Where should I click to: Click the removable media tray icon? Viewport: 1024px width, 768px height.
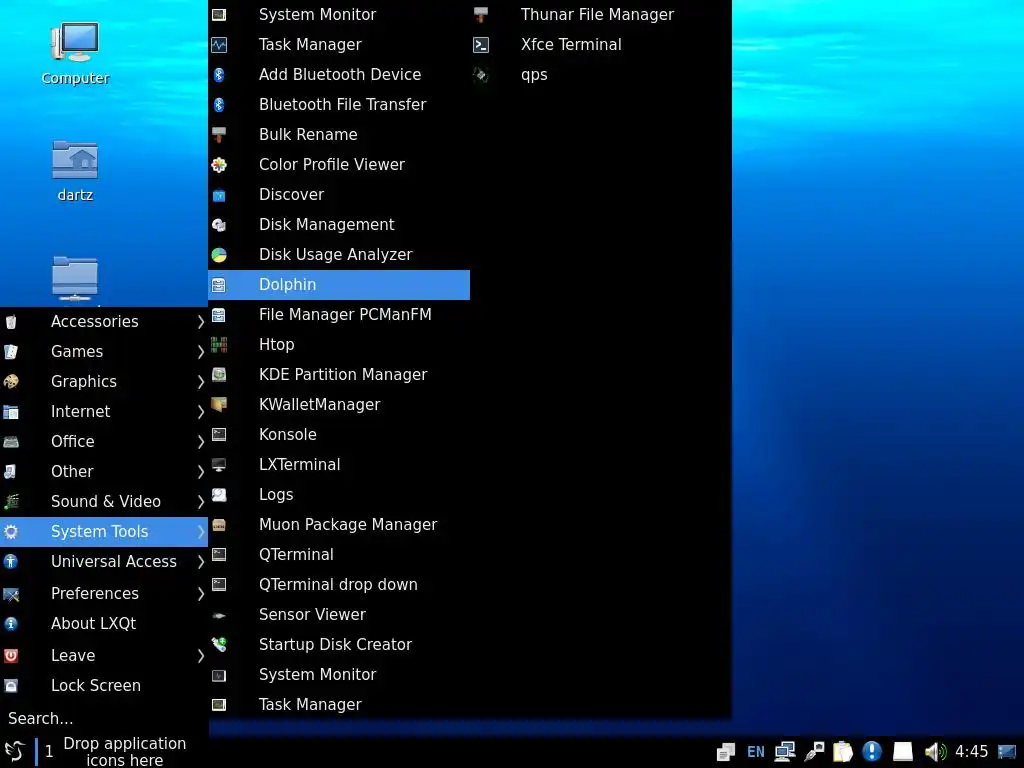tap(903, 752)
